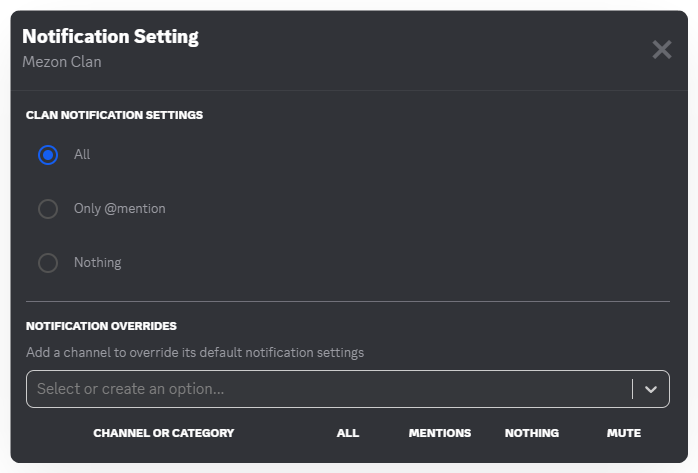Click the Only @mention label text
This screenshot has width=698, height=473.
pyautogui.click(x=120, y=209)
